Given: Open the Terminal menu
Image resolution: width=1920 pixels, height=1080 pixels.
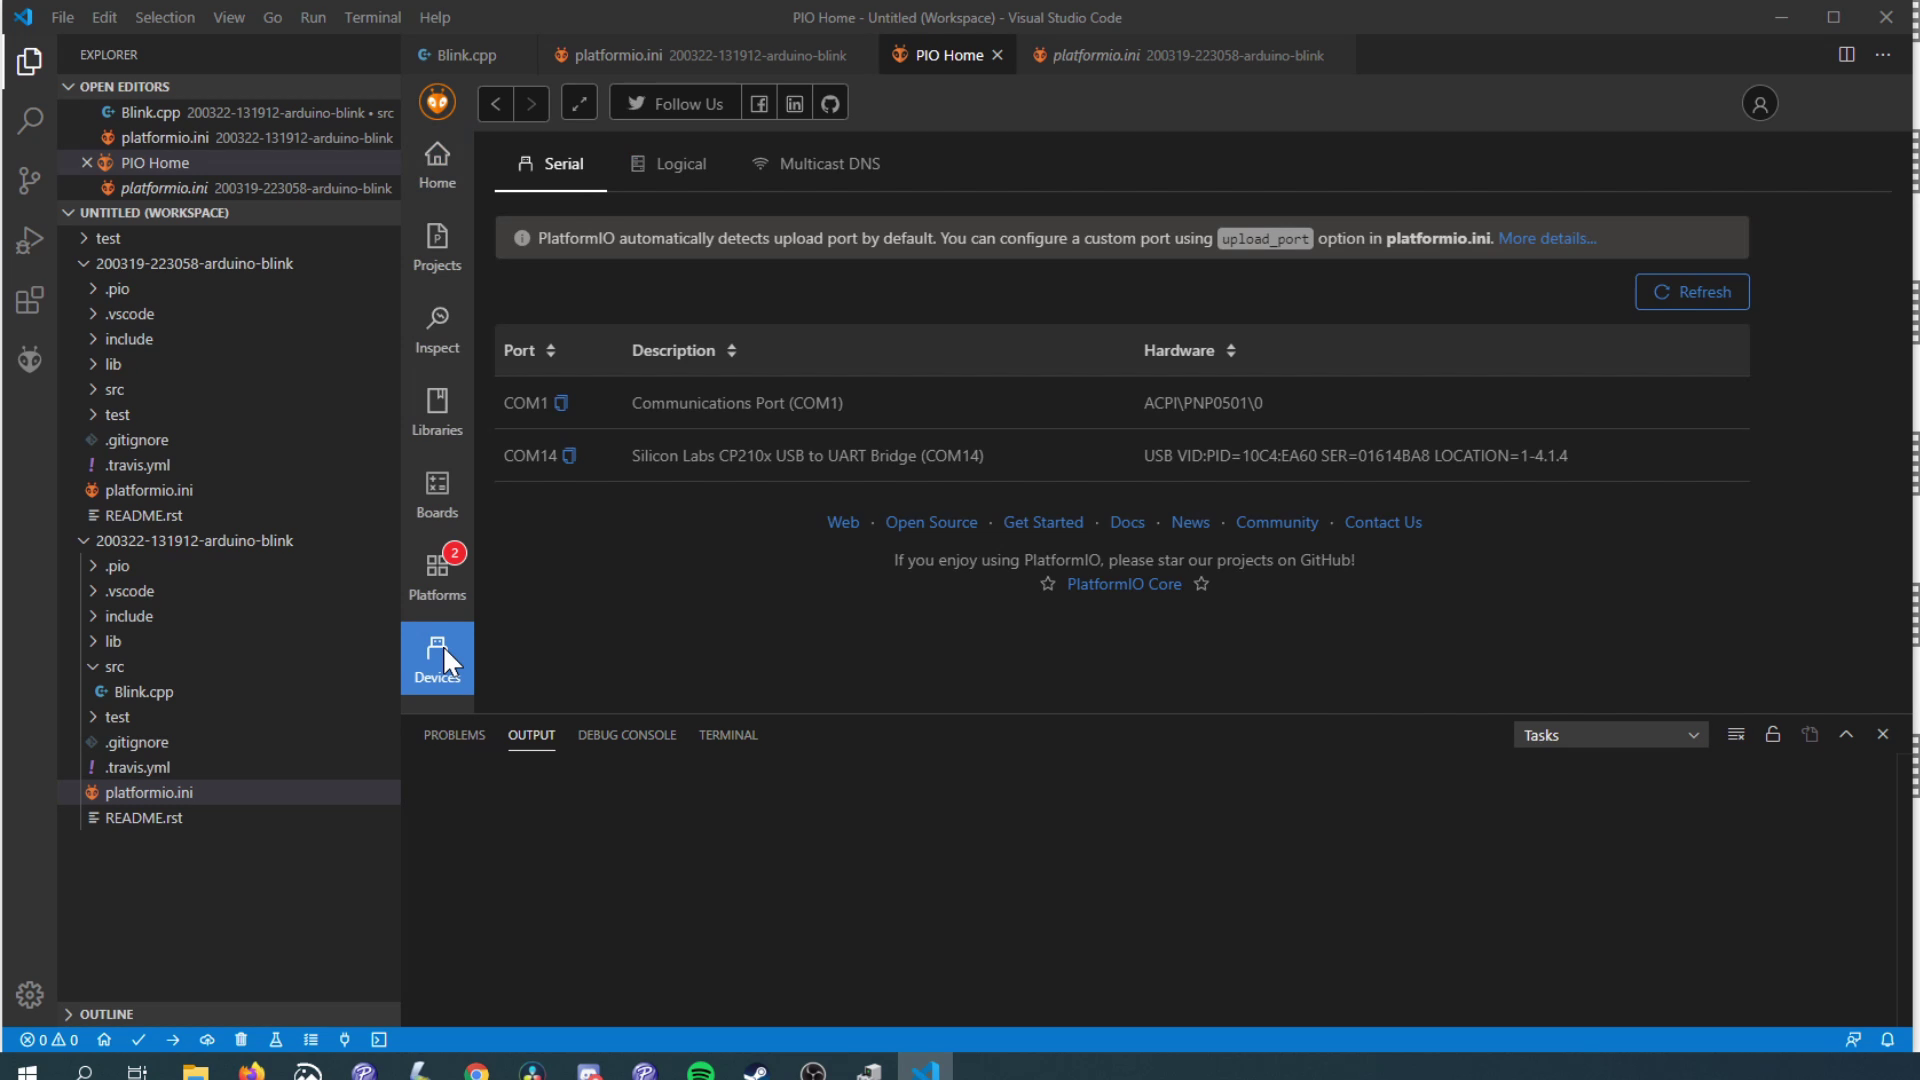Looking at the screenshot, I should (x=372, y=17).
